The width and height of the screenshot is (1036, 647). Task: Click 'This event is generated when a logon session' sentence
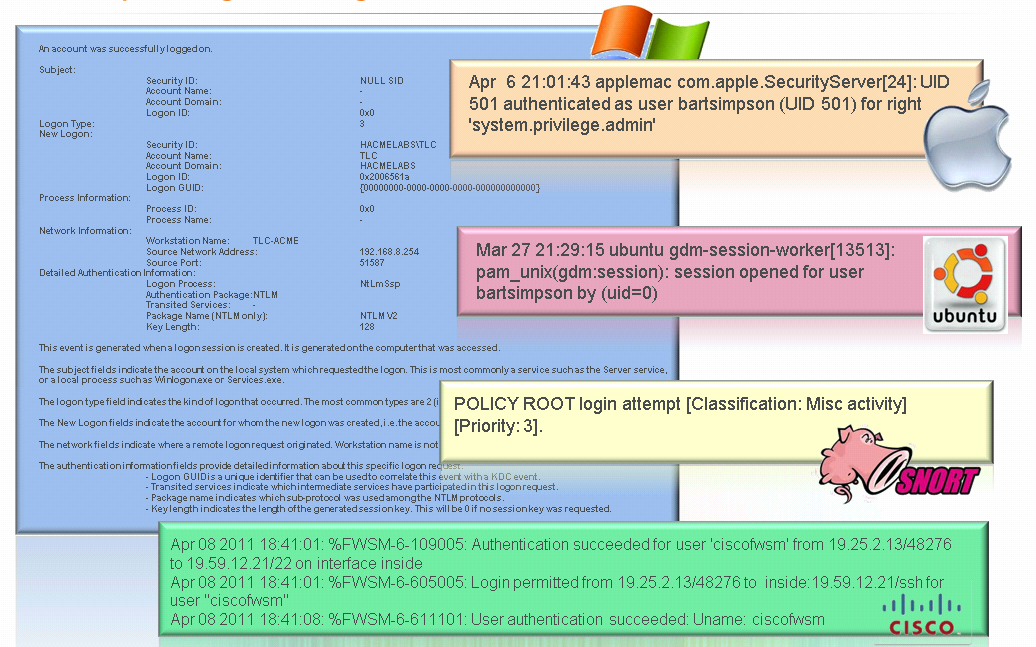click(269, 348)
